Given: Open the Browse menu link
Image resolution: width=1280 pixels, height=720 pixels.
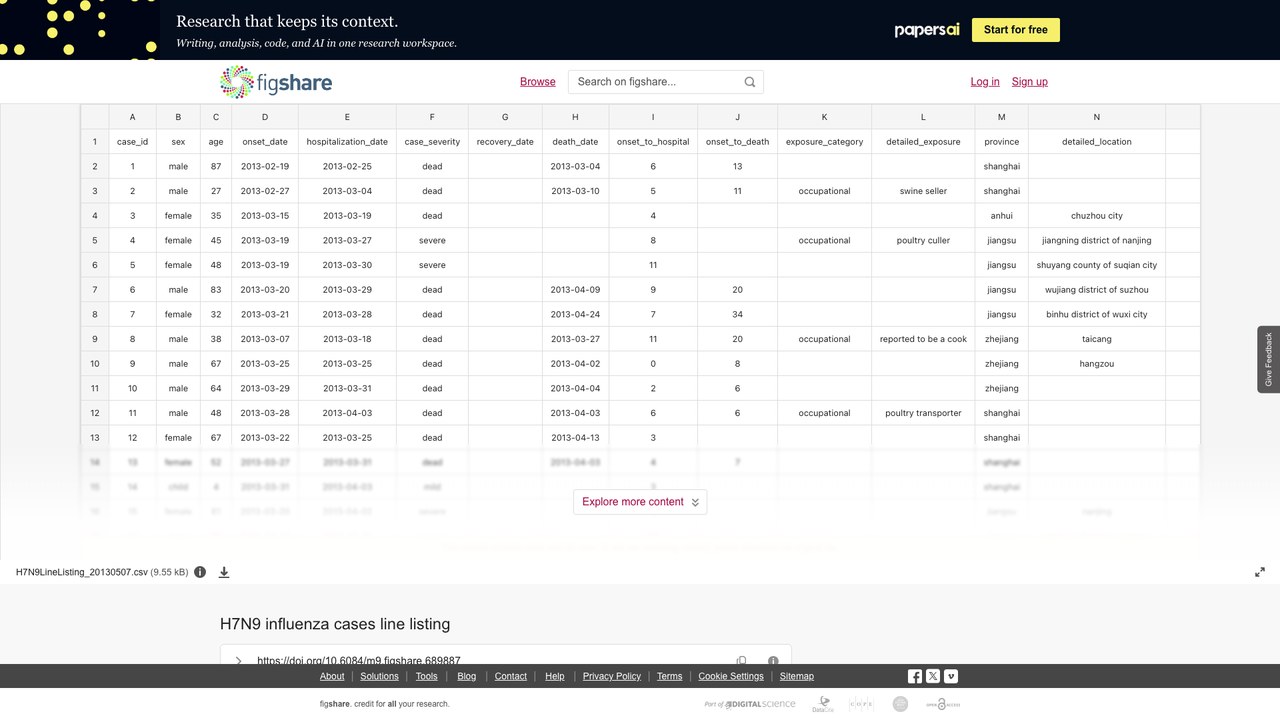Looking at the screenshot, I should coord(538,82).
